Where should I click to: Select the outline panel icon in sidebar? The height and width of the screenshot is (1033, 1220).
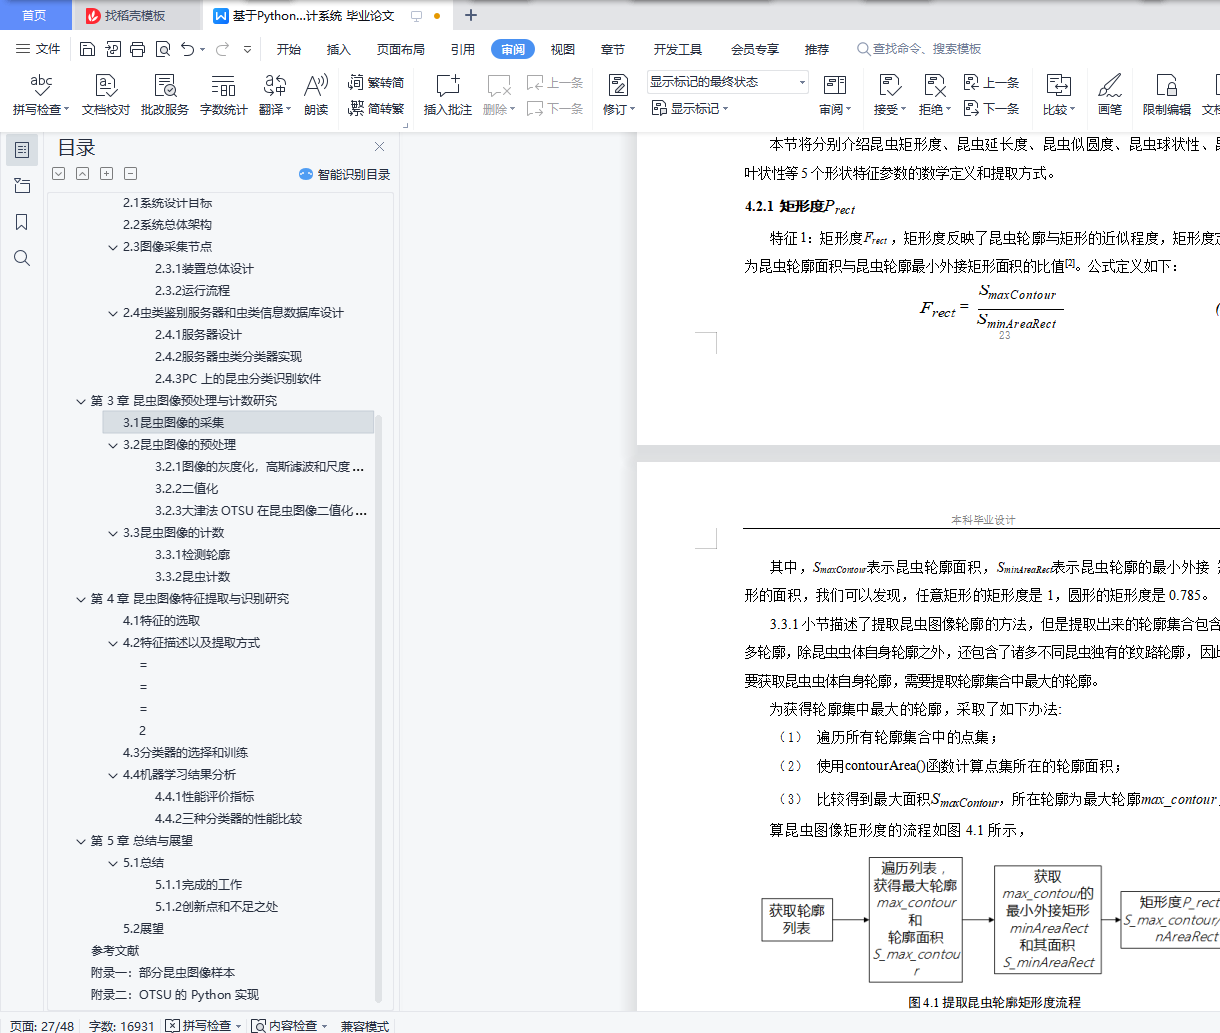click(x=22, y=150)
